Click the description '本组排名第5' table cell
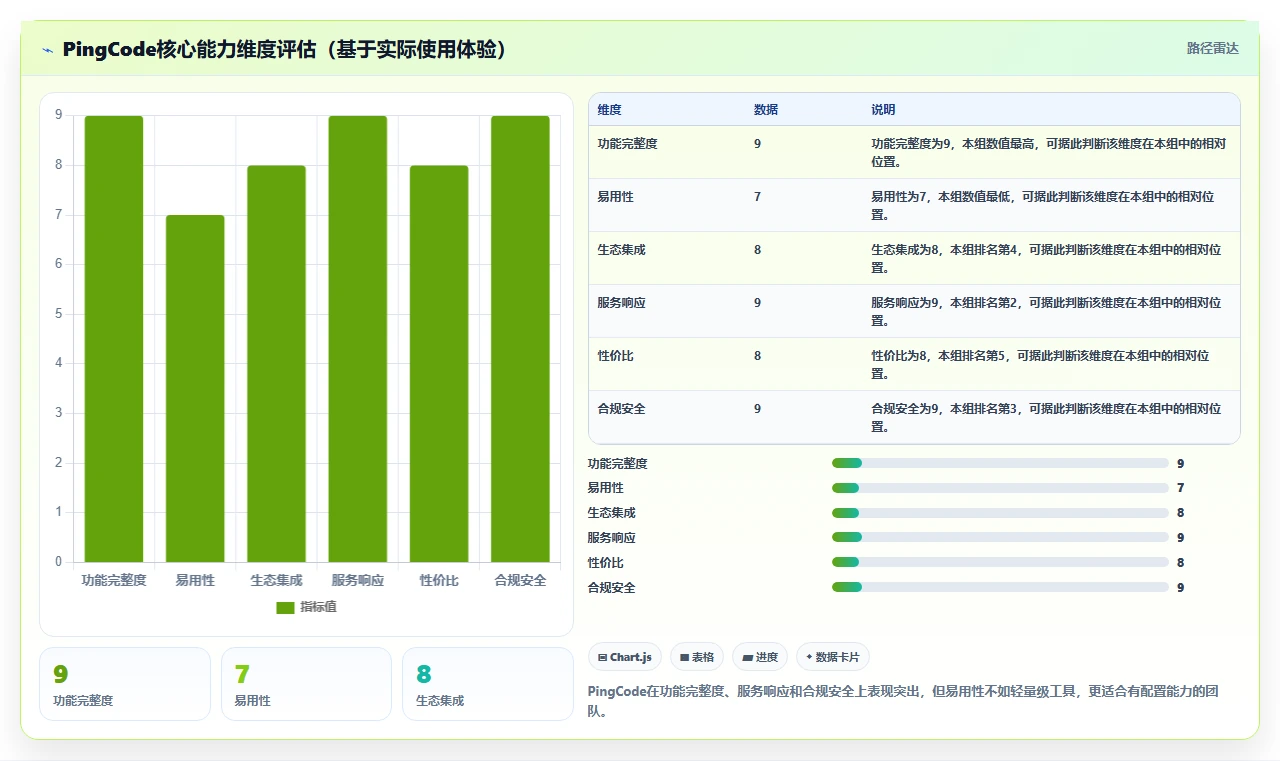The width and height of the screenshot is (1280, 761). (1051, 364)
